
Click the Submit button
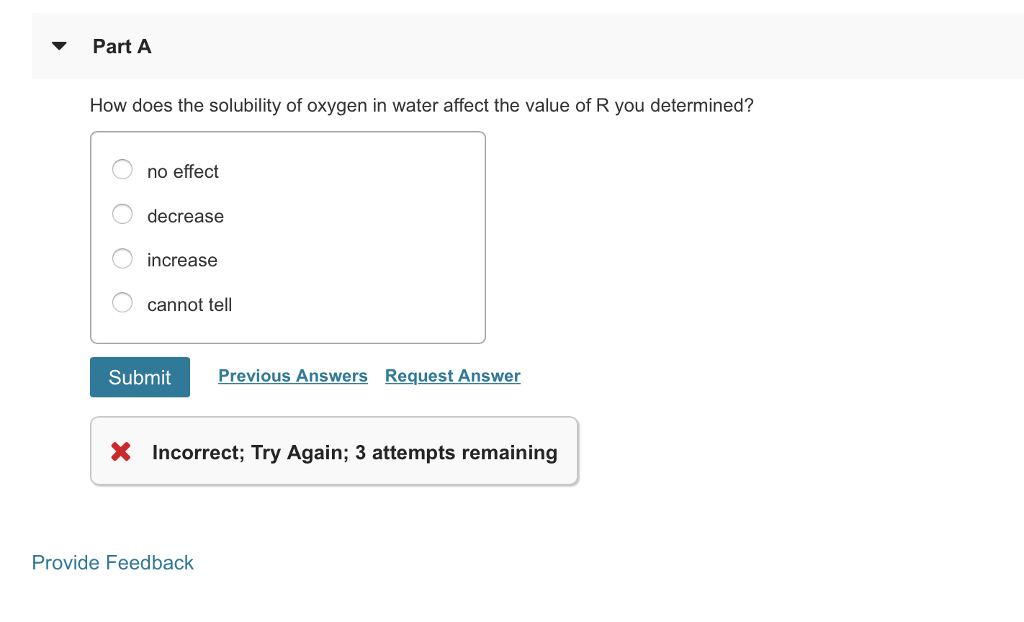pos(139,377)
